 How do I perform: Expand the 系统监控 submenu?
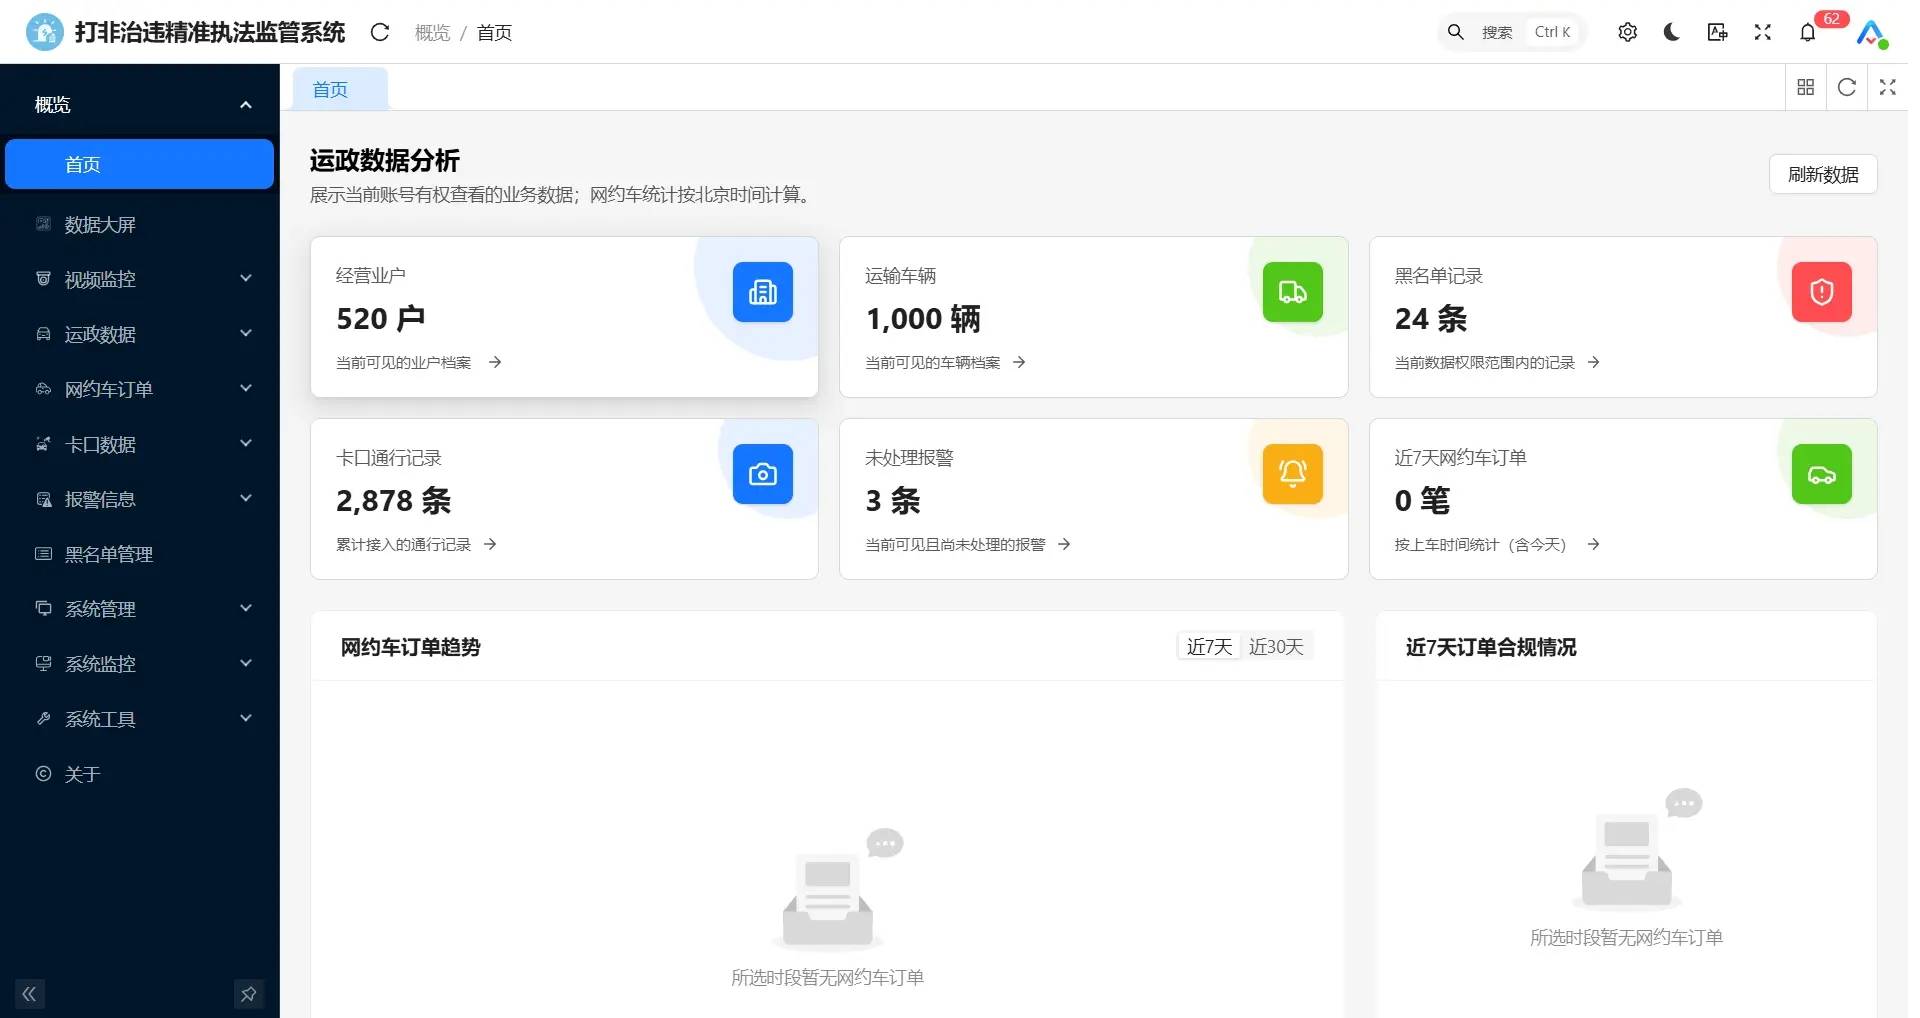[140, 664]
